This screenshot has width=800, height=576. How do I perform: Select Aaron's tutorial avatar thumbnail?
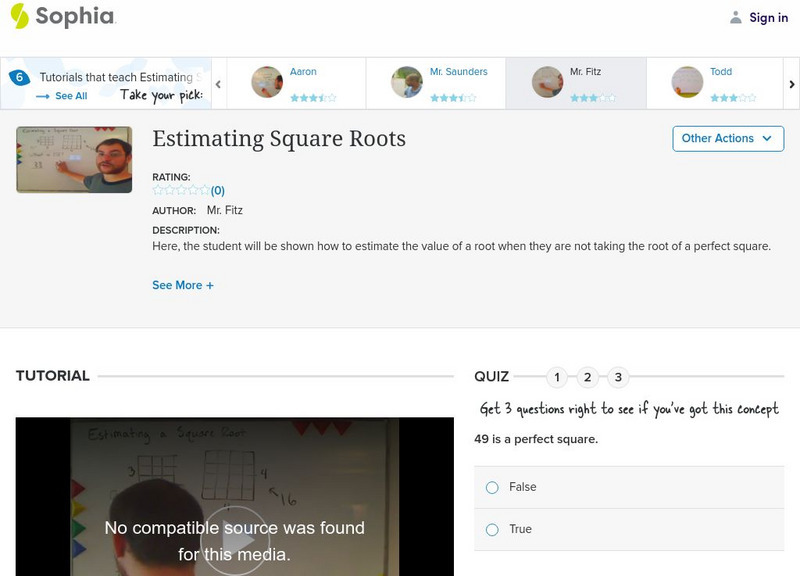pyautogui.click(x=267, y=82)
